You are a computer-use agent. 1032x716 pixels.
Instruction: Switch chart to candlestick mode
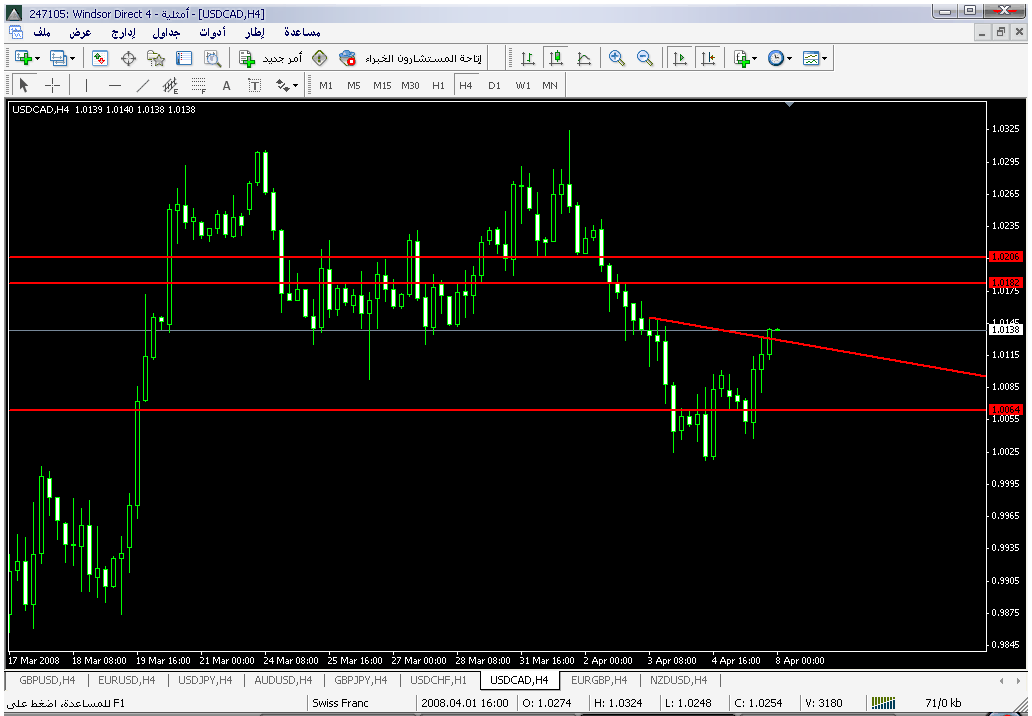(x=555, y=58)
